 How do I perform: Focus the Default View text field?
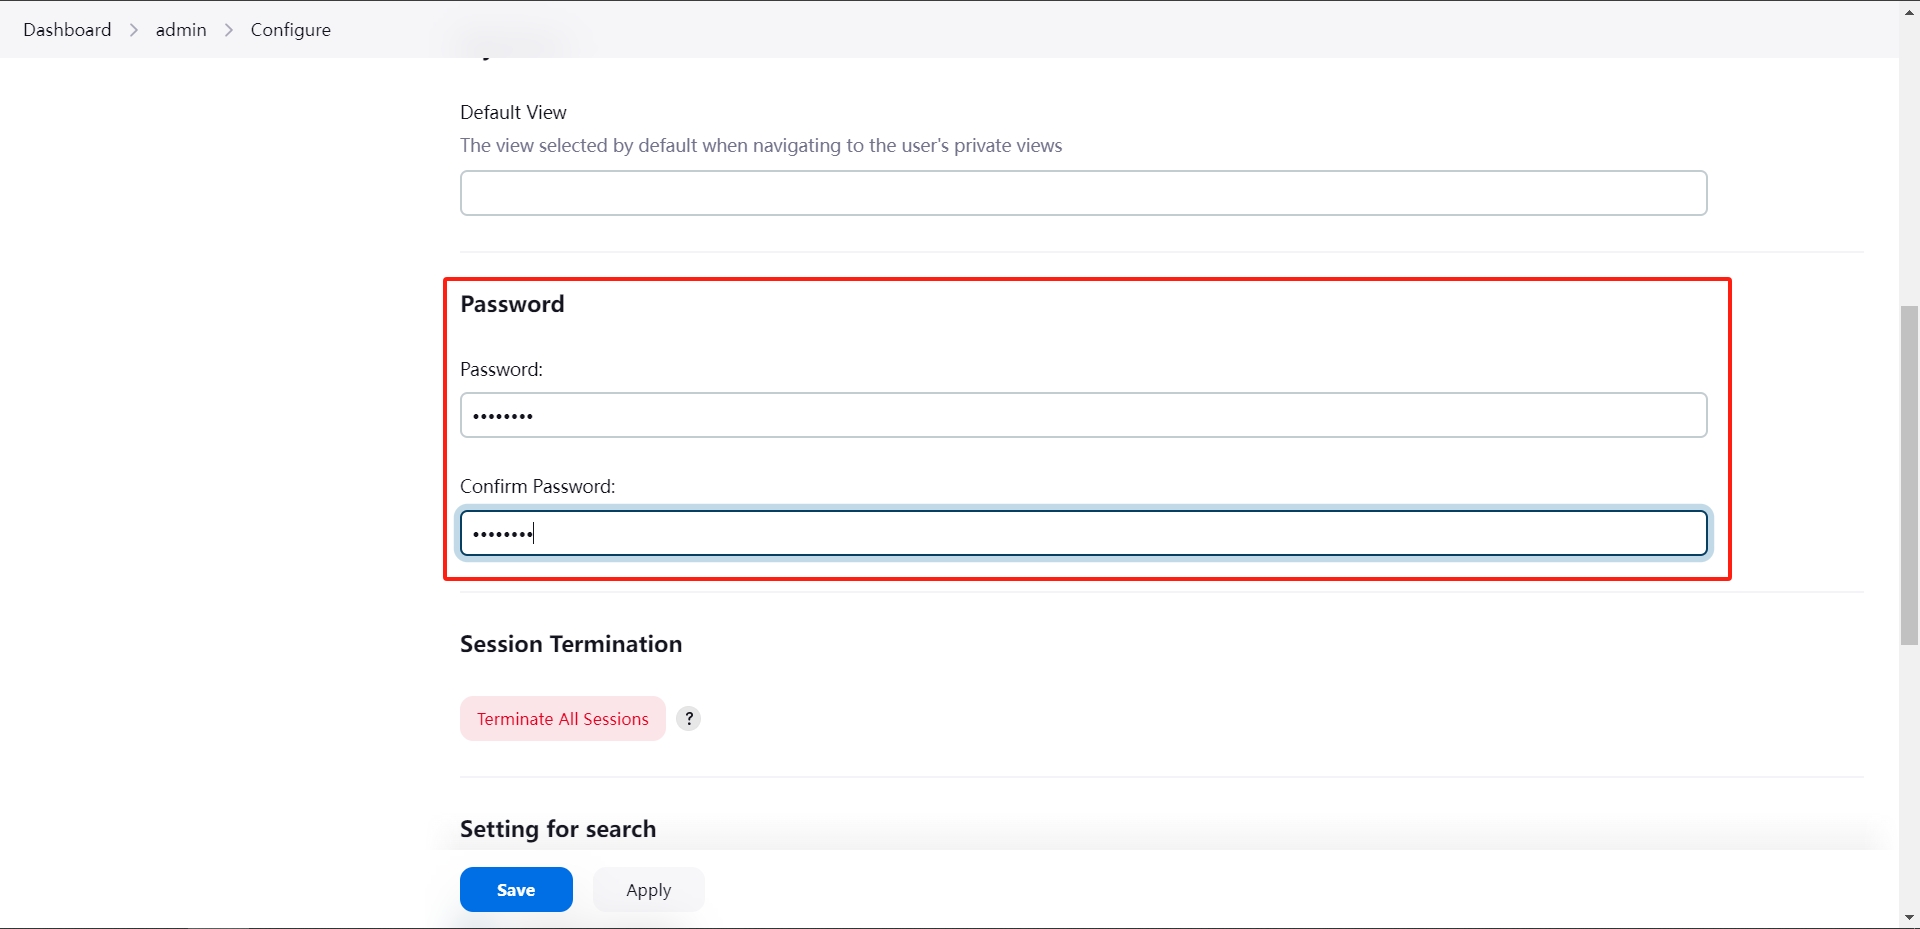coord(1083,193)
